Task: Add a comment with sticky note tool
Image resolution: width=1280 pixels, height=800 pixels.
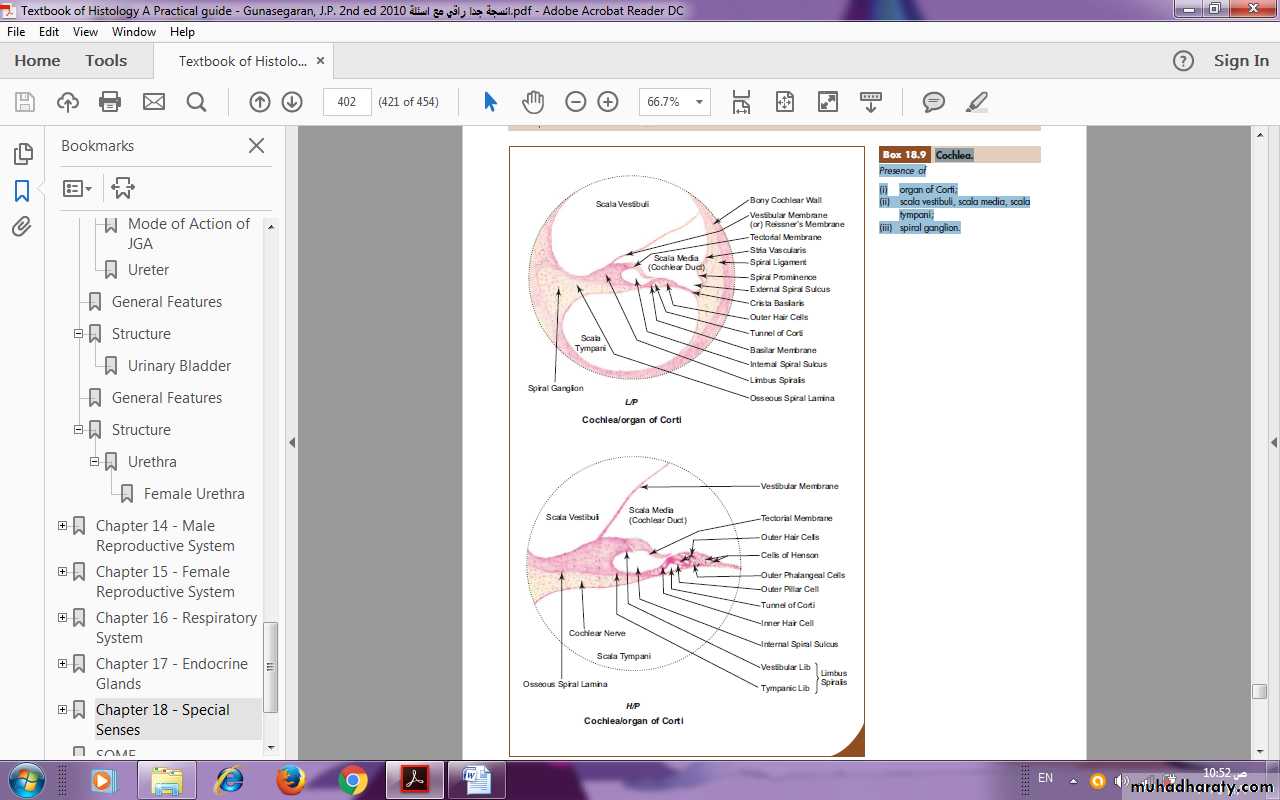Action: (934, 102)
